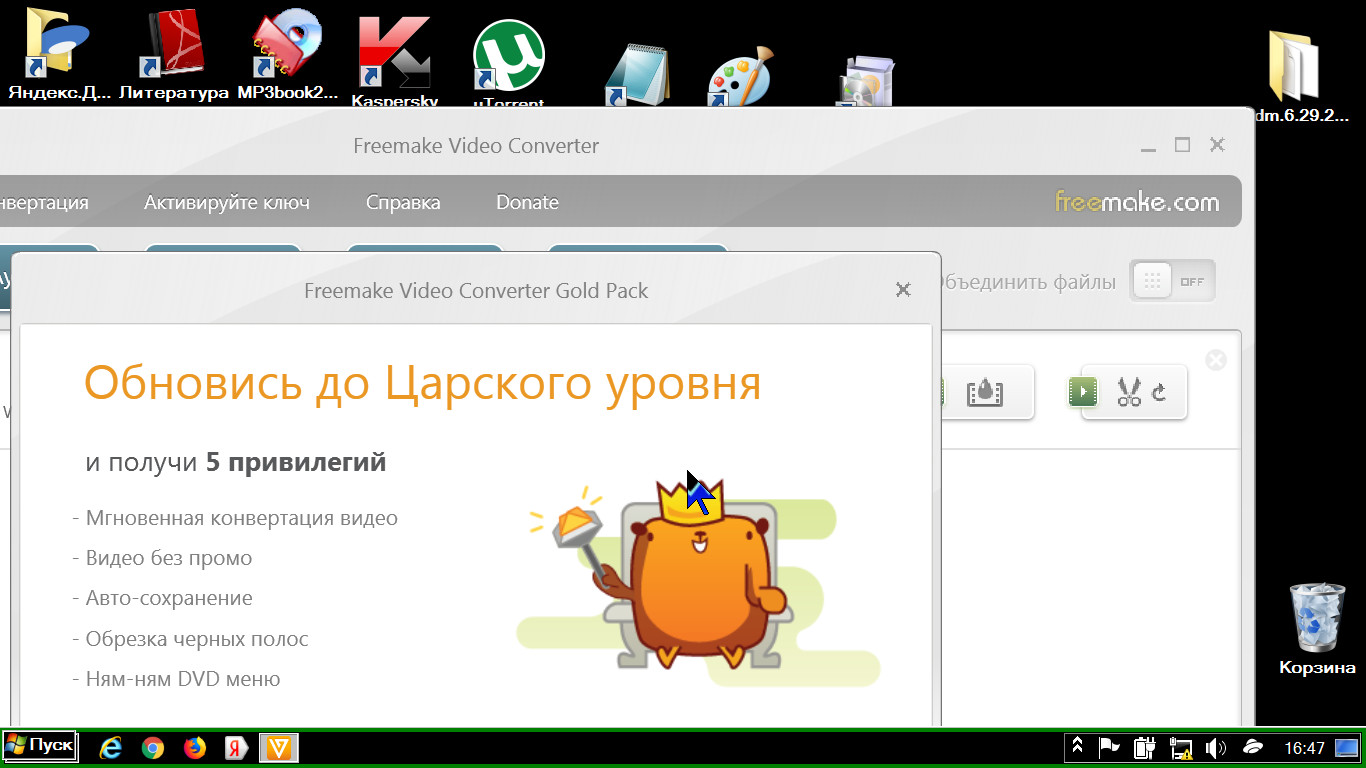Expand hidden system tray icons

click(x=1078, y=747)
